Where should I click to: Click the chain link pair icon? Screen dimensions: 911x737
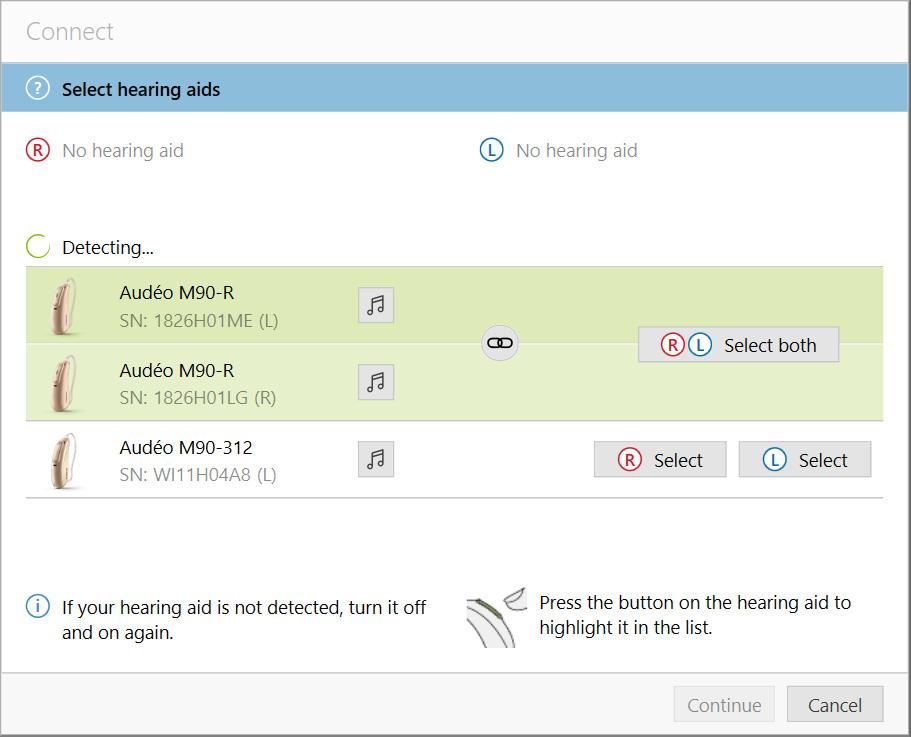[500, 343]
